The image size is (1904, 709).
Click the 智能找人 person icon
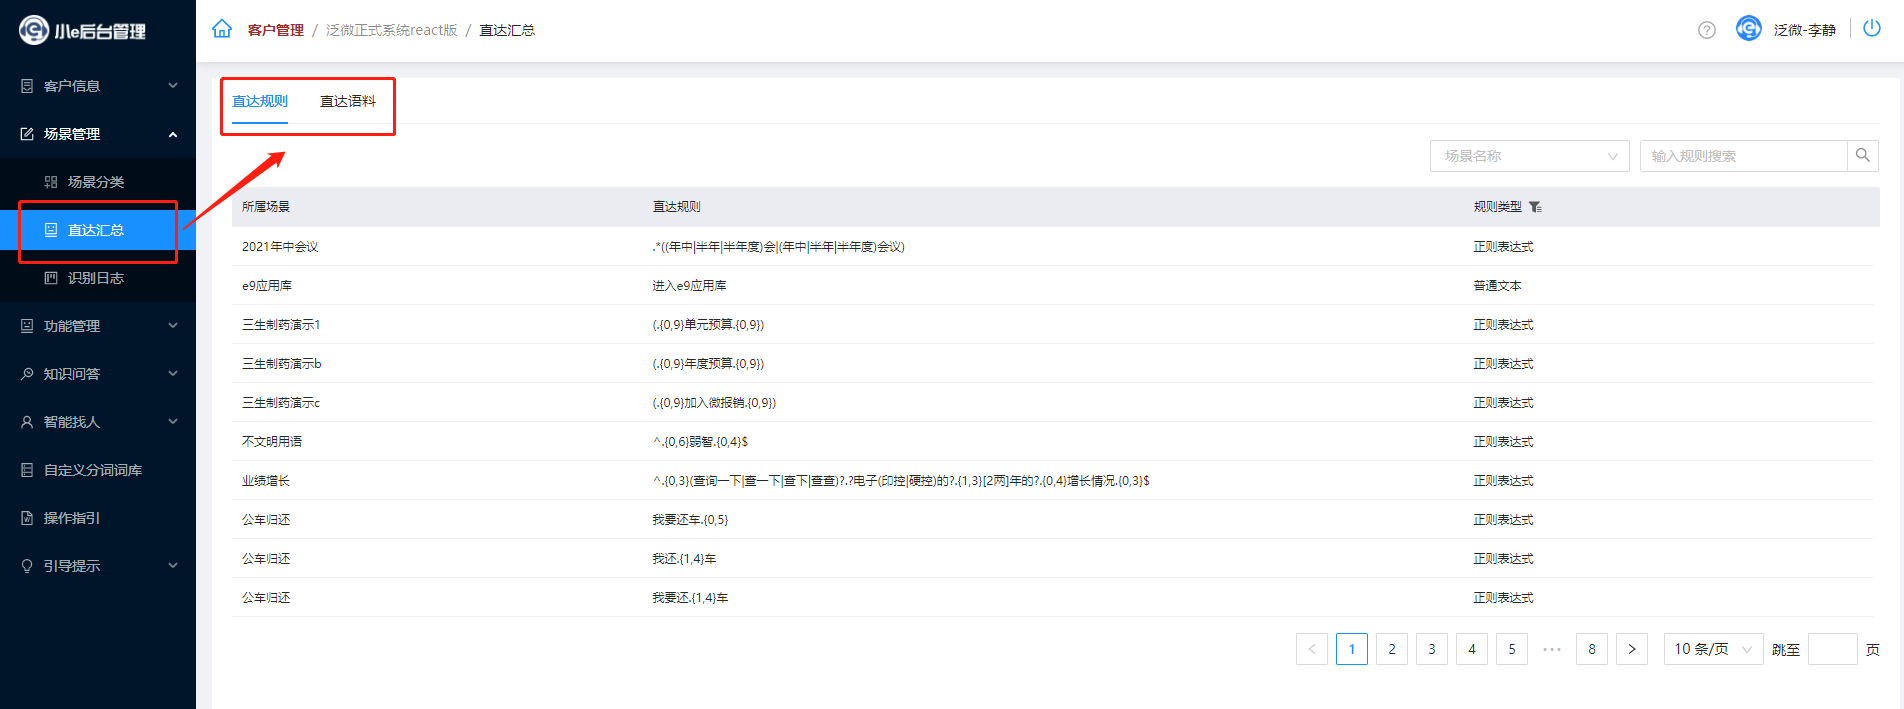[x=27, y=422]
